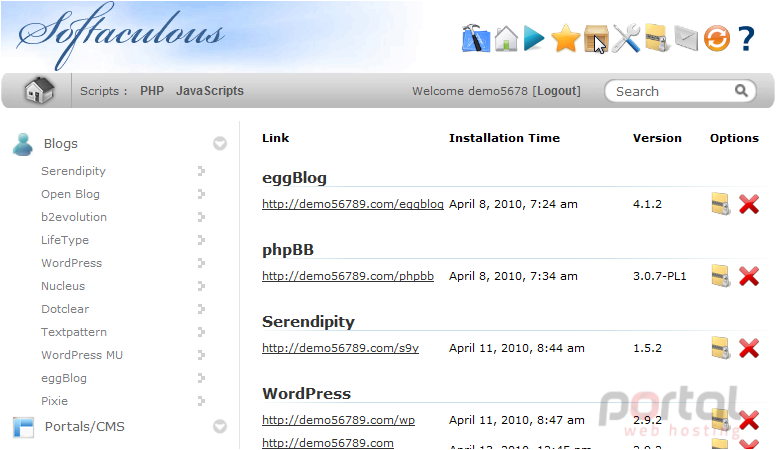This screenshot has height=450, width=776.
Task: Click arrow next to Open Blog in sidebar
Action: pyautogui.click(x=201, y=194)
